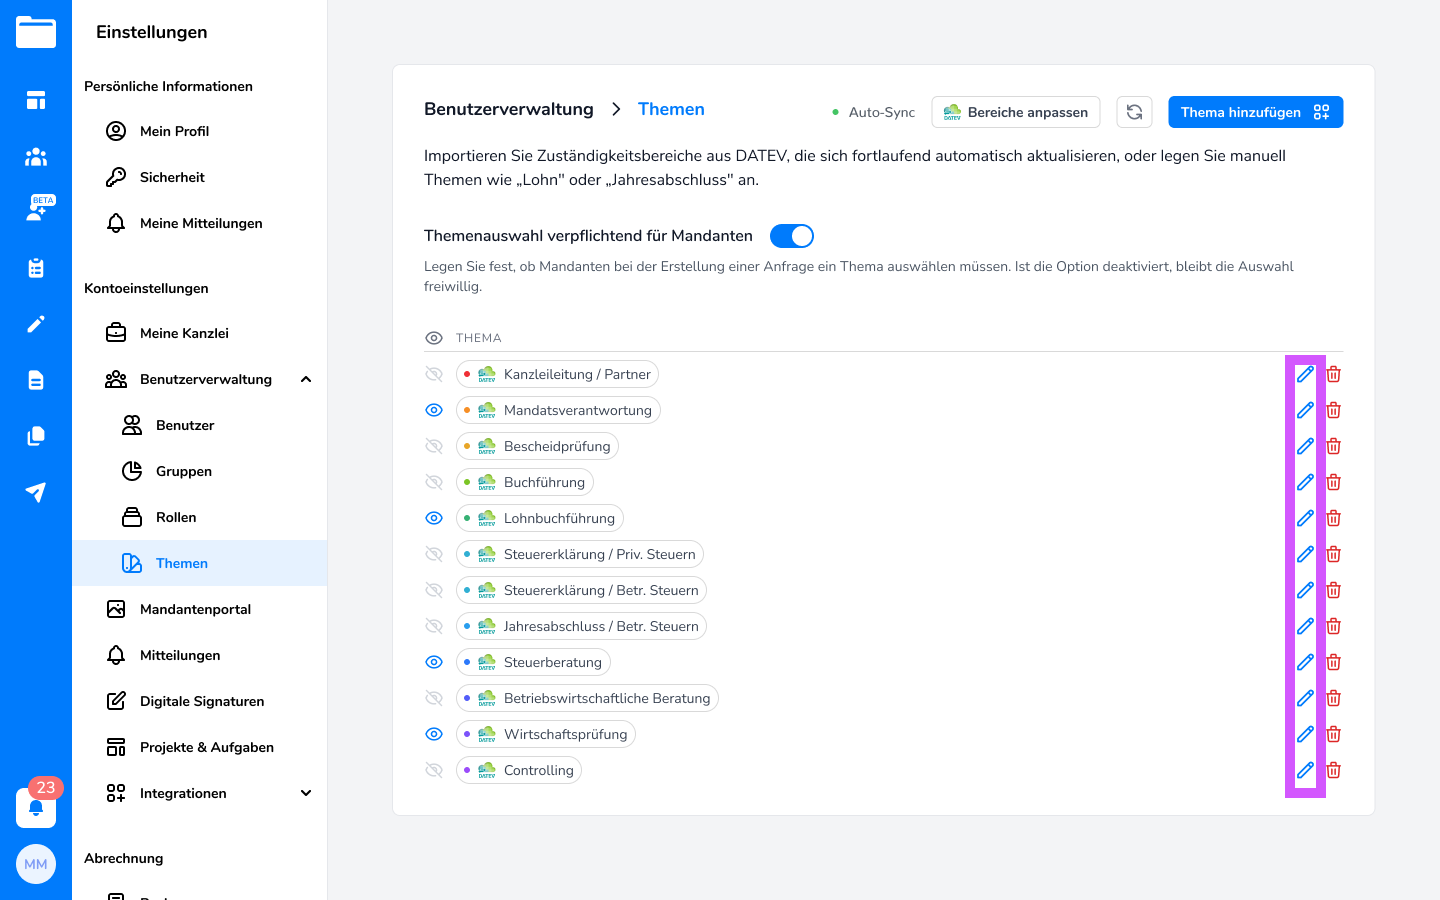This screenshot has height=900, width=1440.
Task: Open the contacts group icon in left rail
Action: coord(36,156)
